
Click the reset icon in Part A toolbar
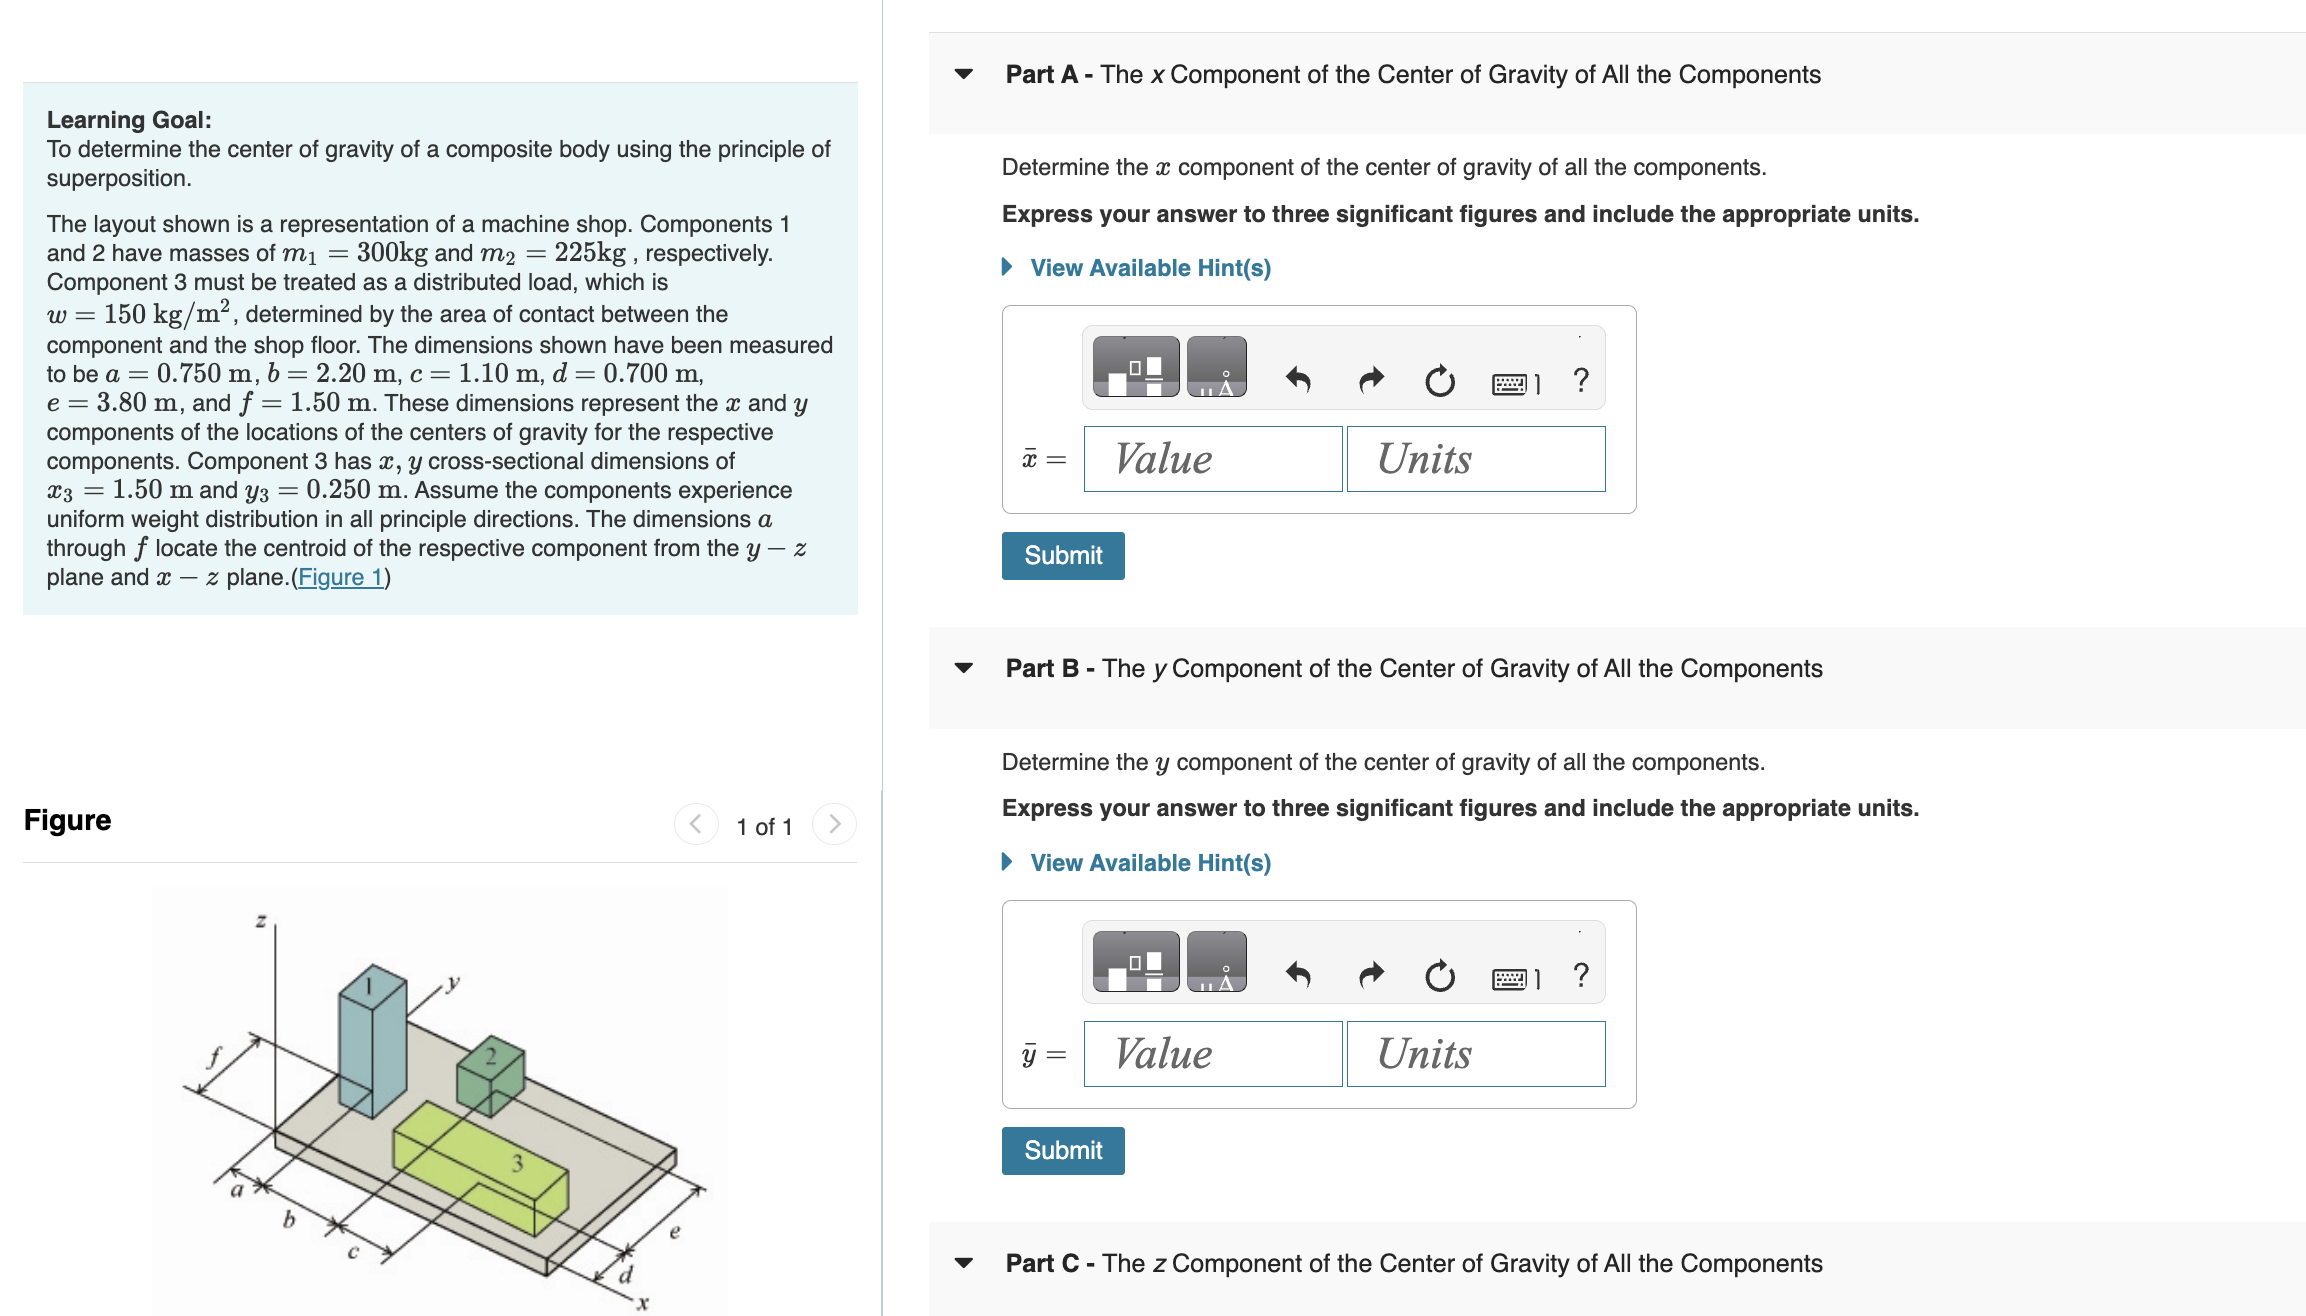pyautogui.click(x=1439, y=378)
